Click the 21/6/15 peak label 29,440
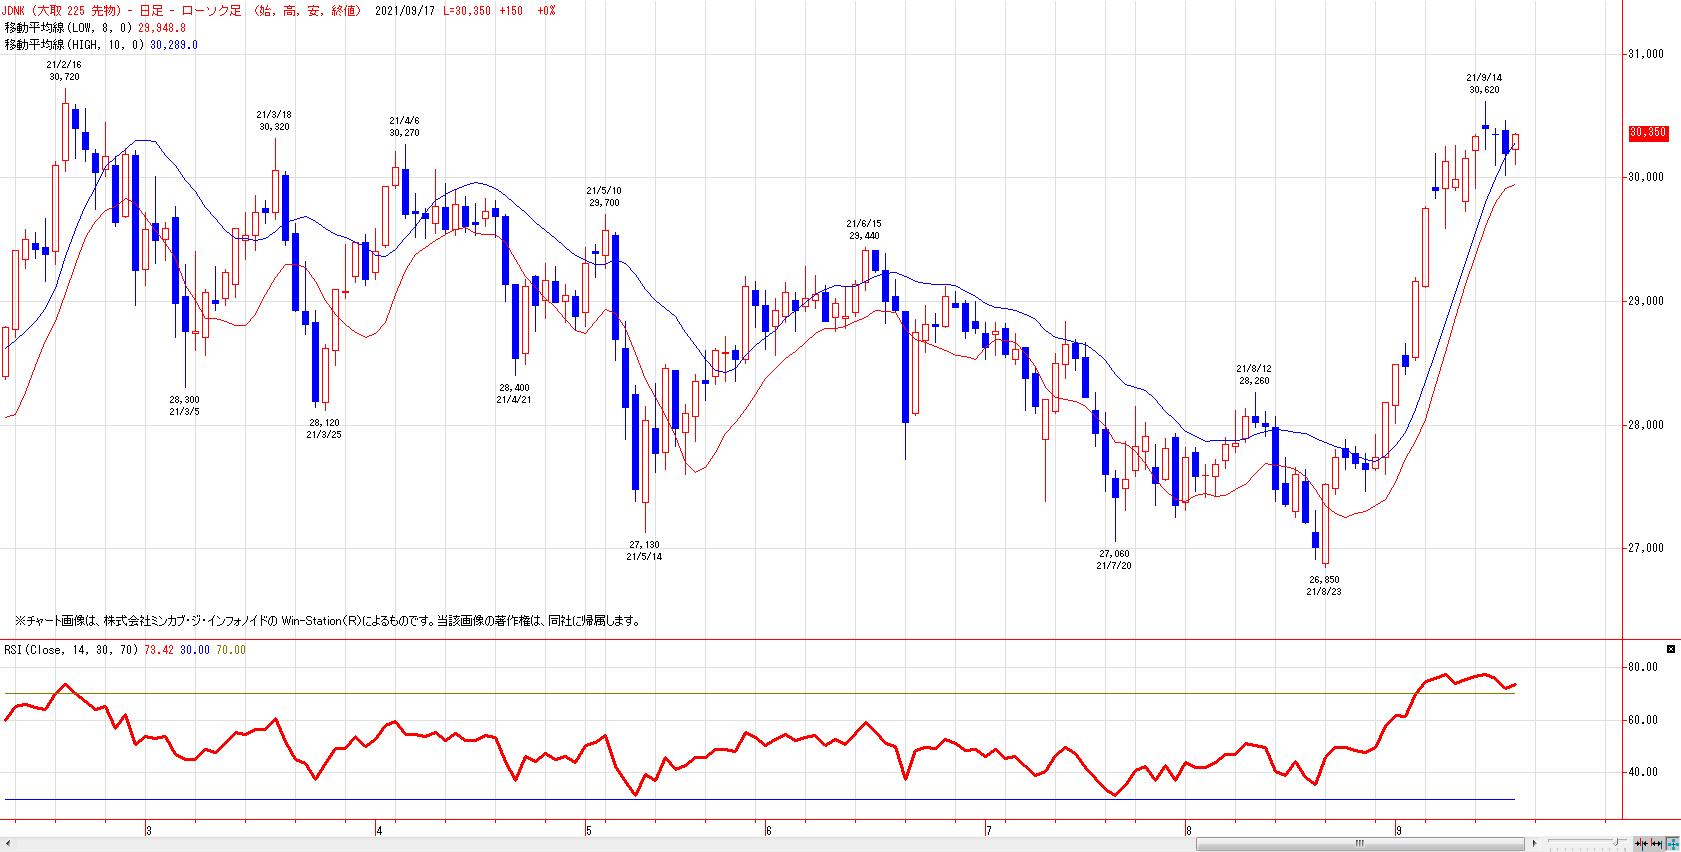1681x852 pixels. click(x=864, y=235)
